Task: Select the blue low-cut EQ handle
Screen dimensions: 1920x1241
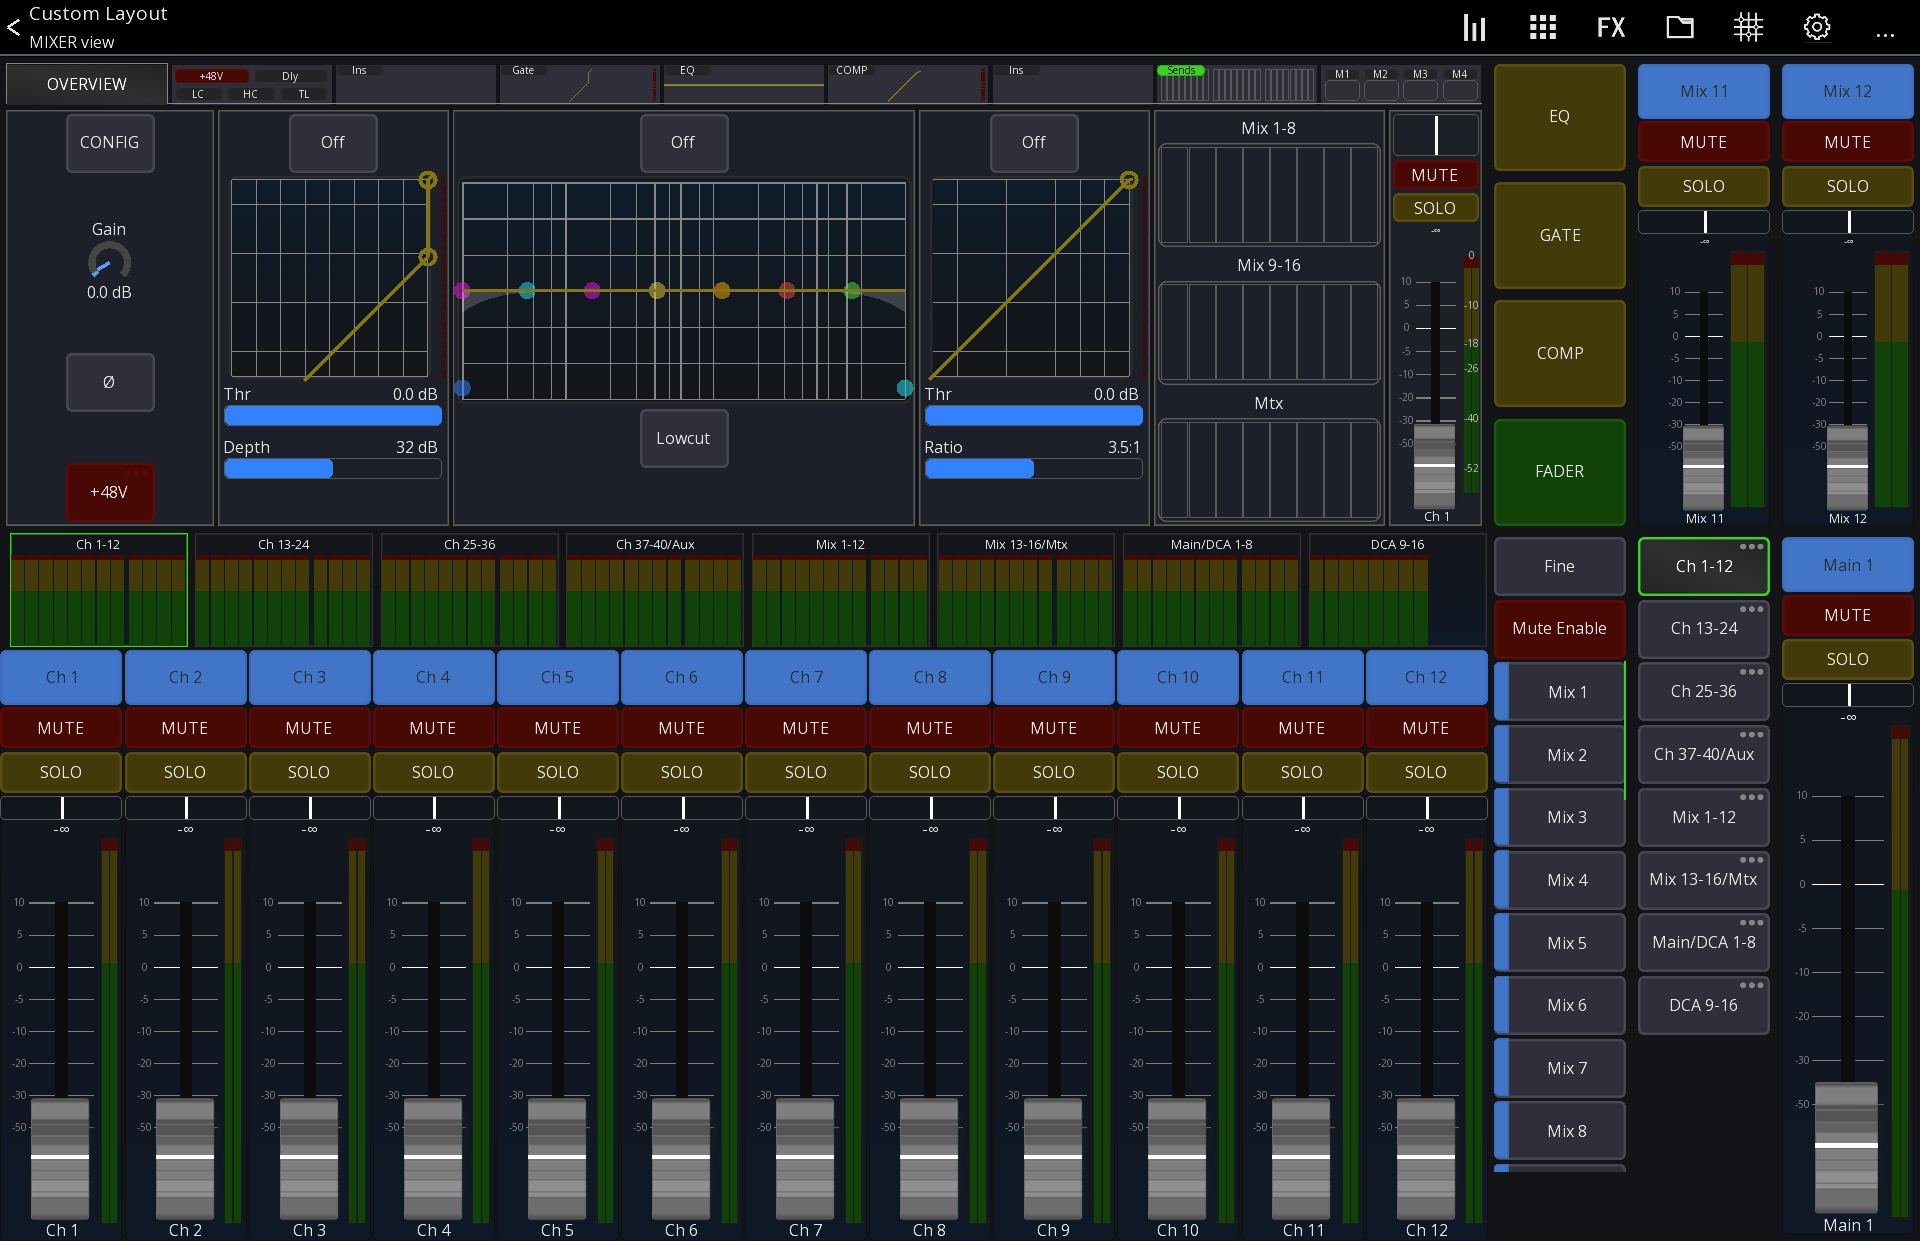Action: tap(462, 388)
